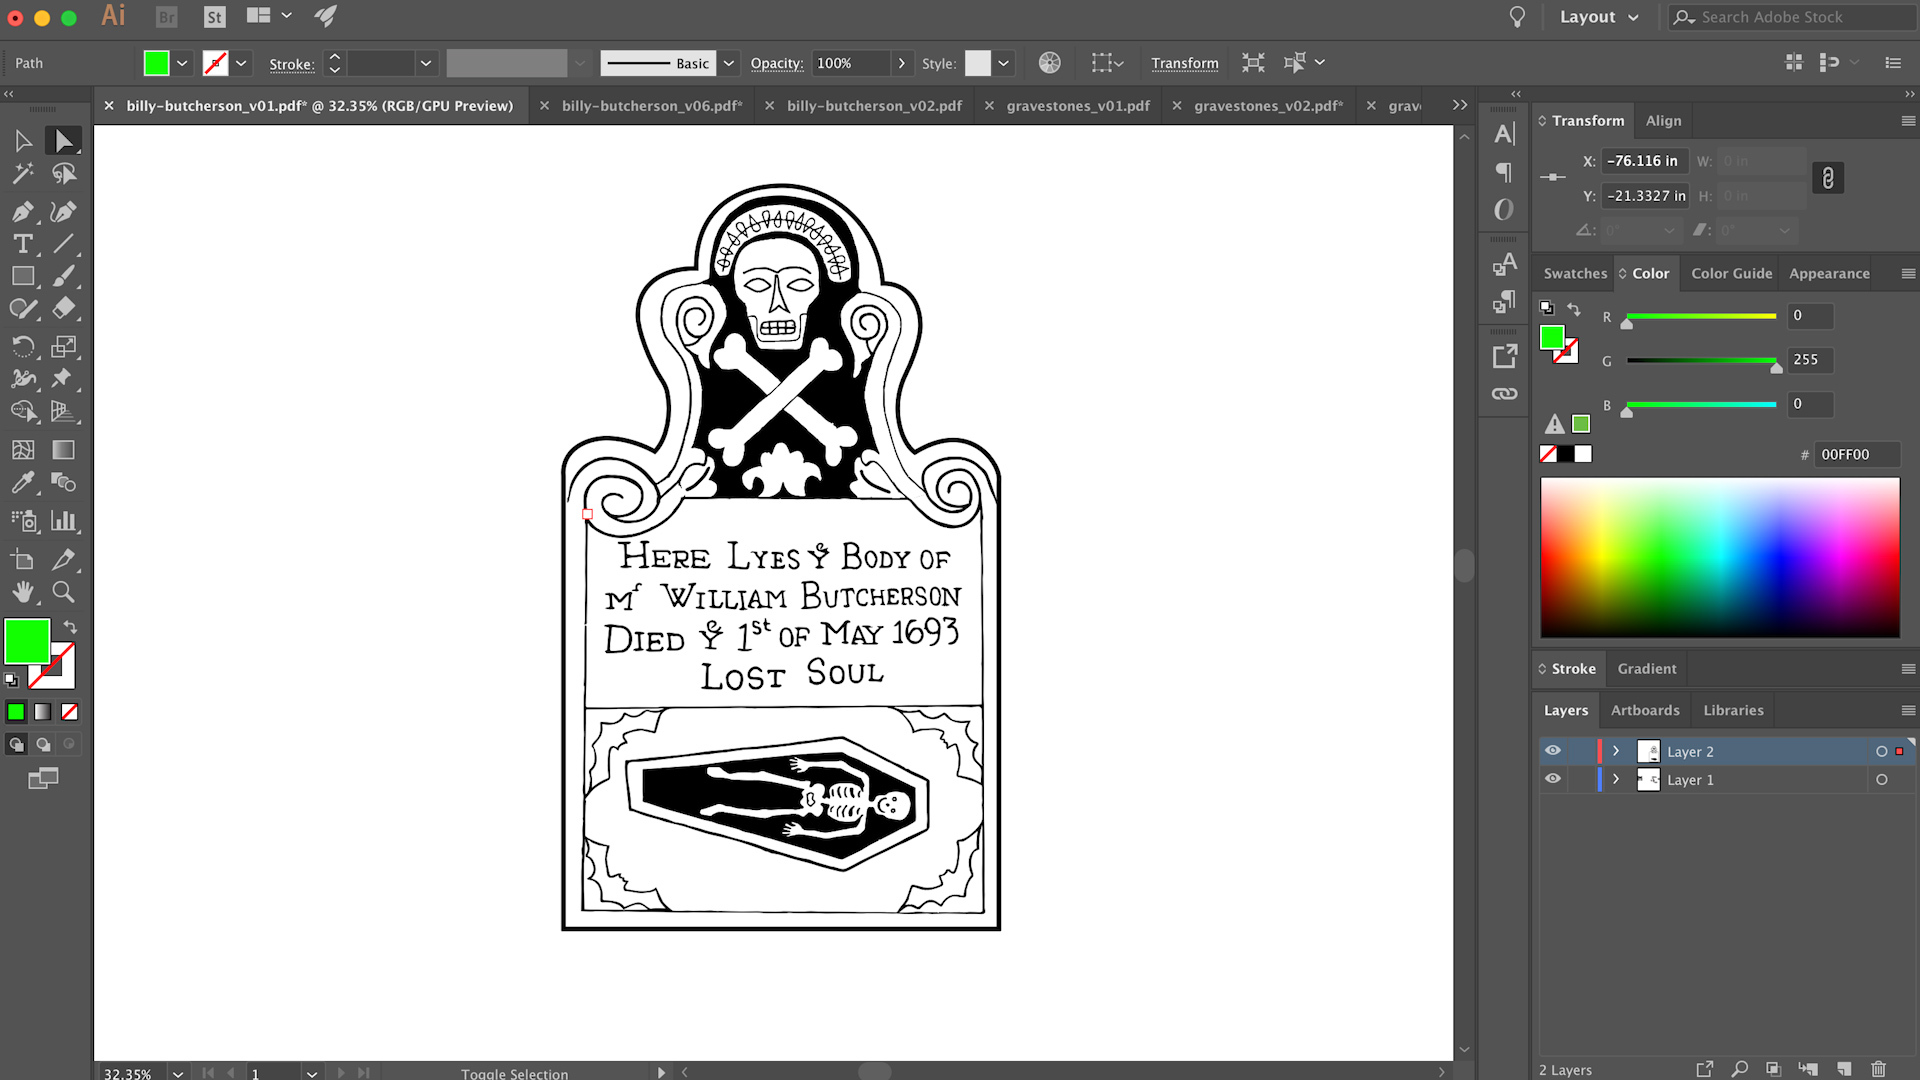Expand Layer 2 to show contents
The height and width of the screenshot is (1080, 1920).
pos(1618,751)
